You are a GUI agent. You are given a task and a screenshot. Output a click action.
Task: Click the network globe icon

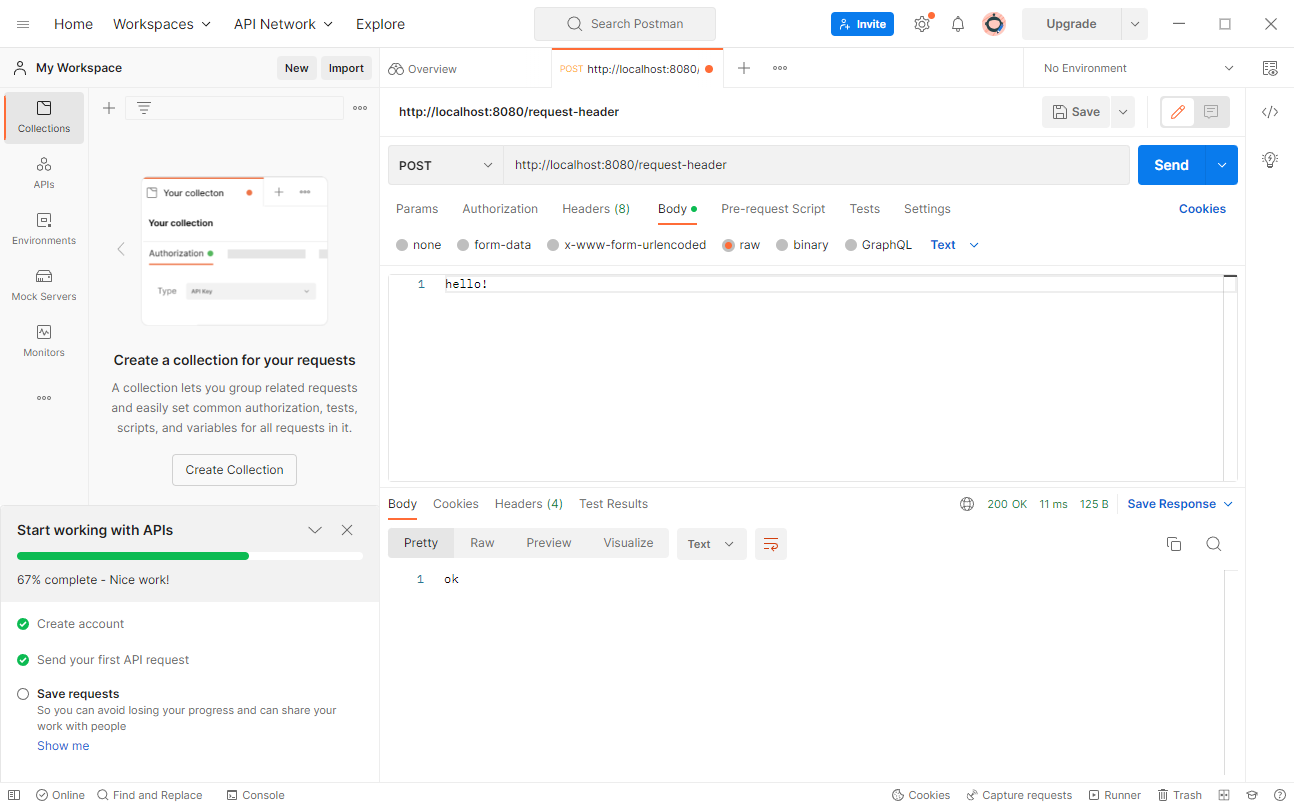(x=967, y=504)
